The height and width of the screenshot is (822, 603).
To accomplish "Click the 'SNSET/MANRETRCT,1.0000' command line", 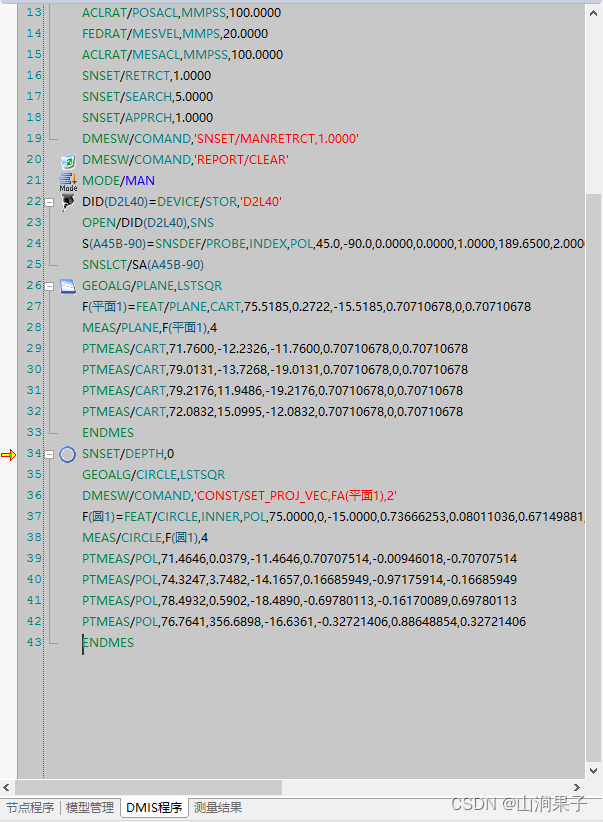I will coord(220,138).
